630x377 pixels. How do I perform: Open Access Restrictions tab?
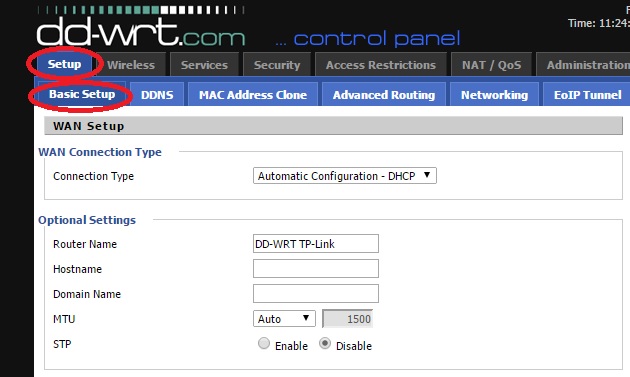[x=381, y=65]
